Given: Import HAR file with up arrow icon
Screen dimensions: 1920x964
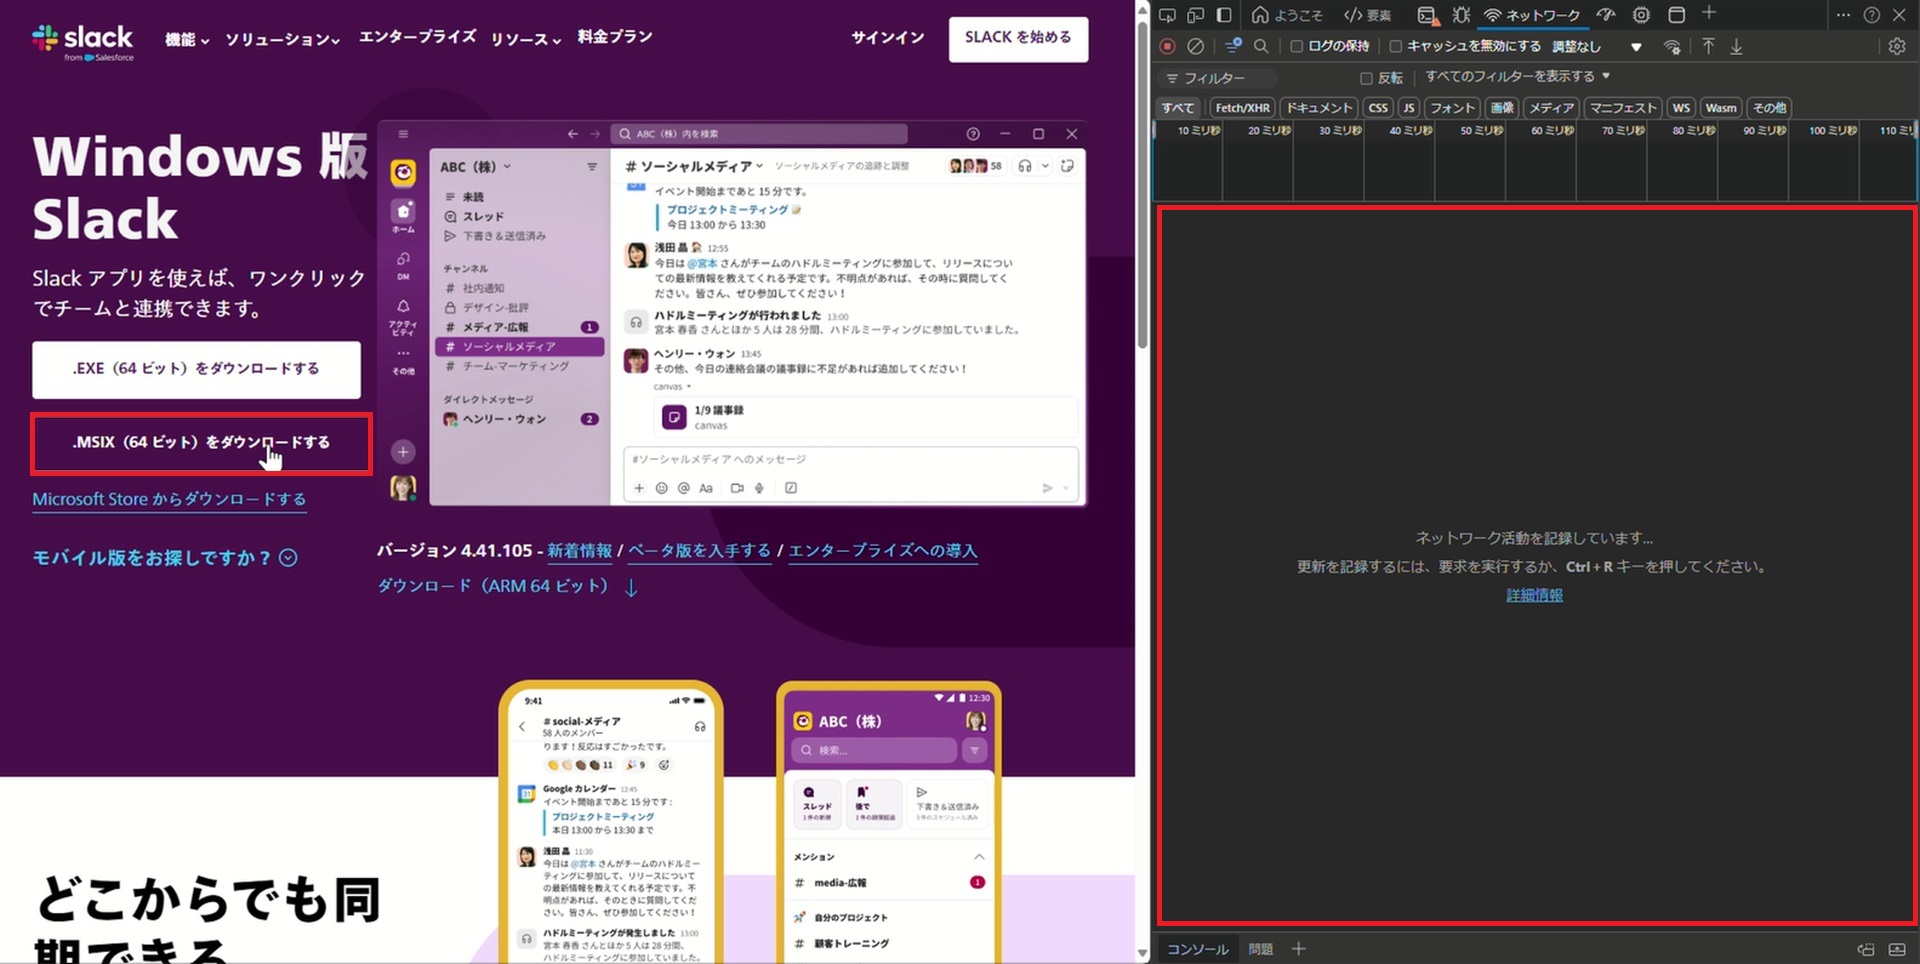Looking at the screenshot, I should (1708, 46).
